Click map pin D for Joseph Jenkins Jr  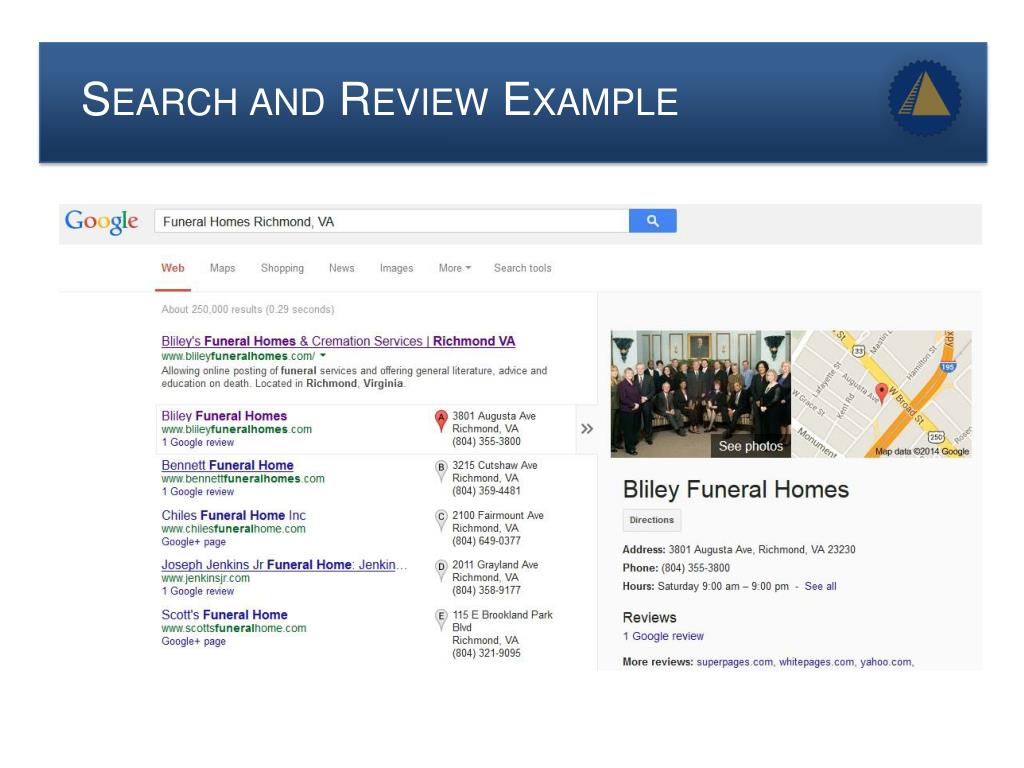[x=441, y=569]
